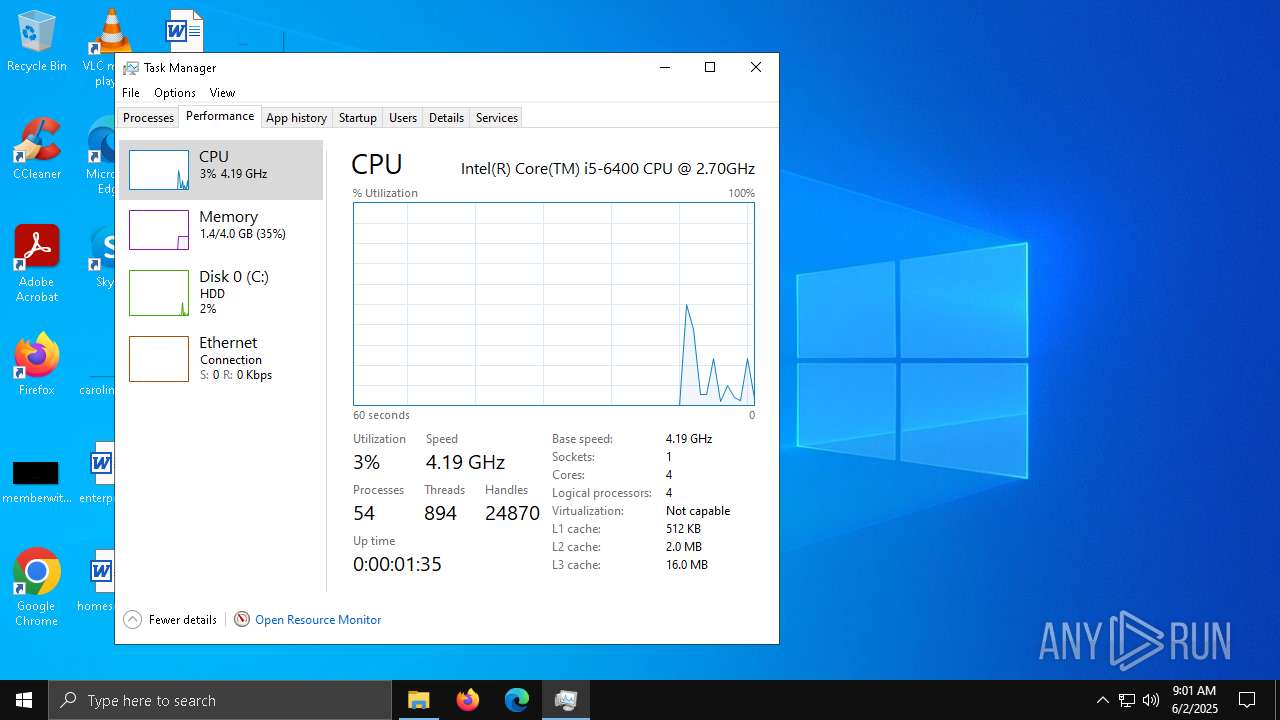
Task: Open the taskbar clock and date
Action: (x=1194, y=700)
